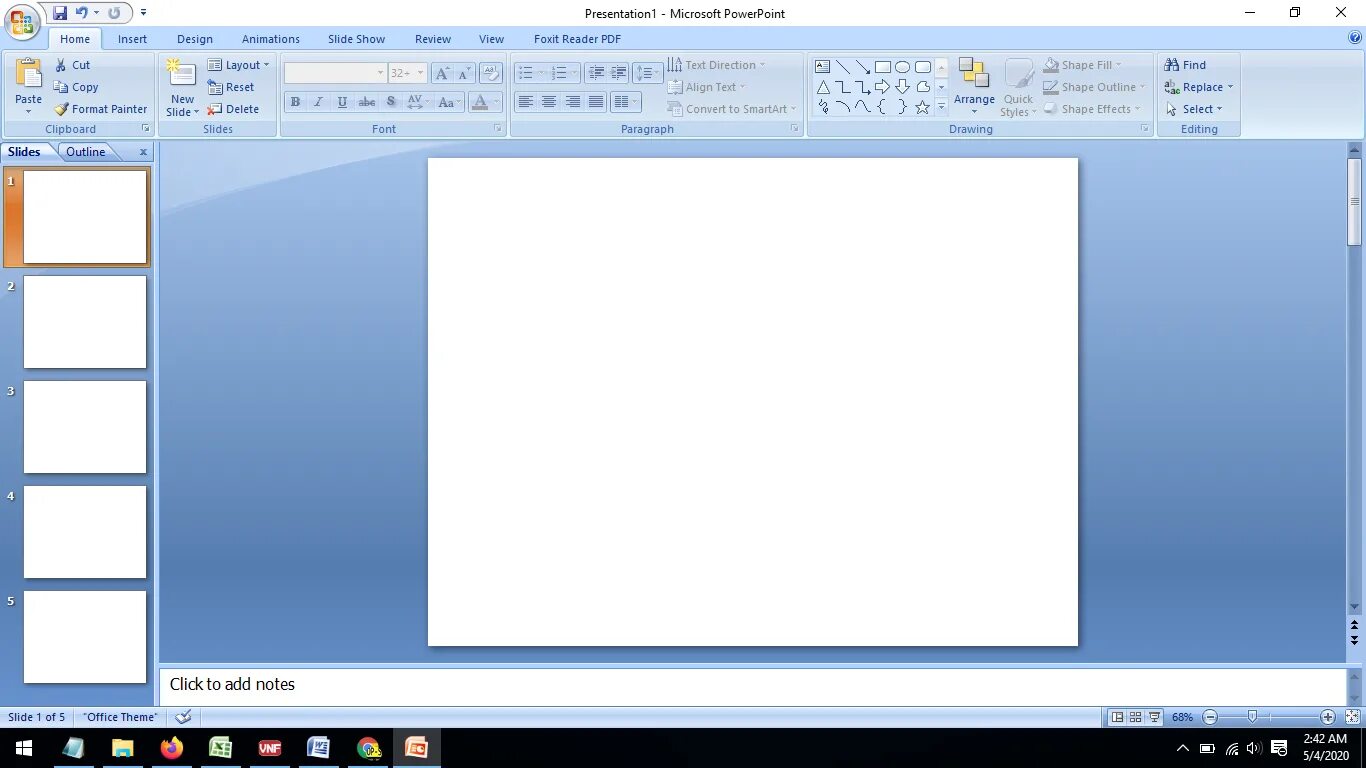Start Slide Show from status bar
Viewport: 1366px width, 768px height.
tap(1155, 717)
